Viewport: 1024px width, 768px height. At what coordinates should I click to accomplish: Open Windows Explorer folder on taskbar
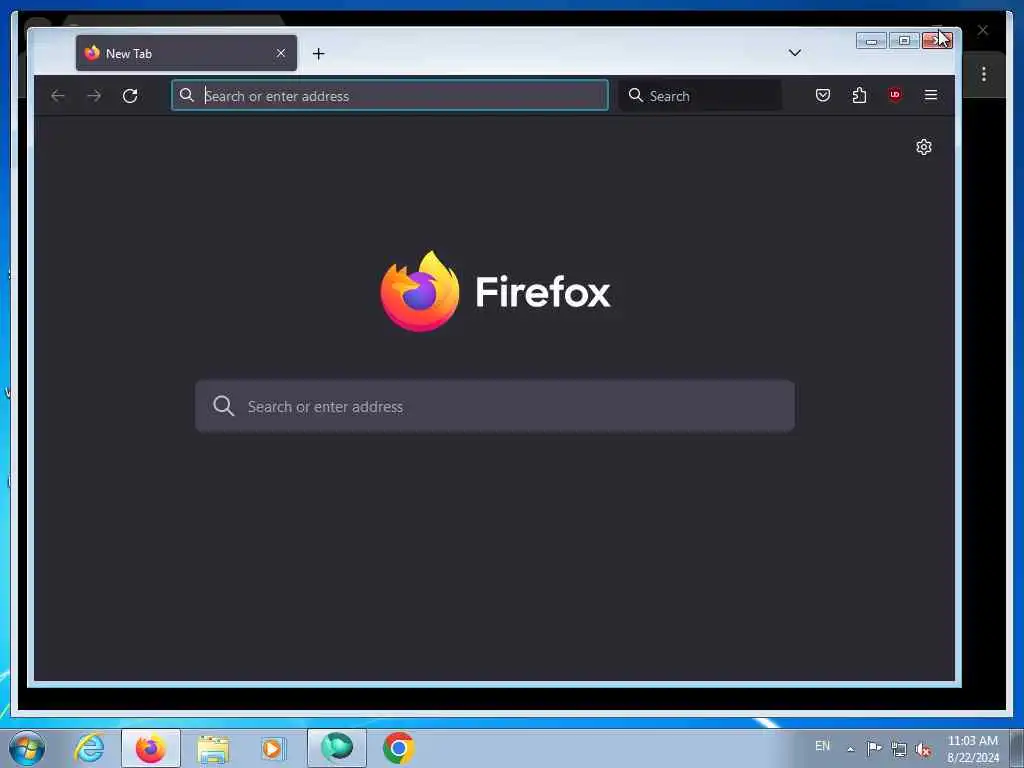213,749
